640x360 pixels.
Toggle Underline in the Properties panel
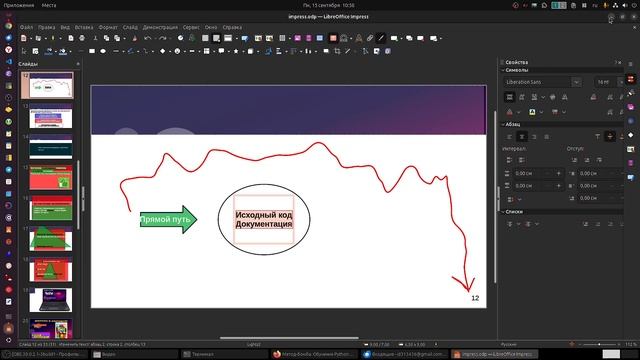click(534, 97)
